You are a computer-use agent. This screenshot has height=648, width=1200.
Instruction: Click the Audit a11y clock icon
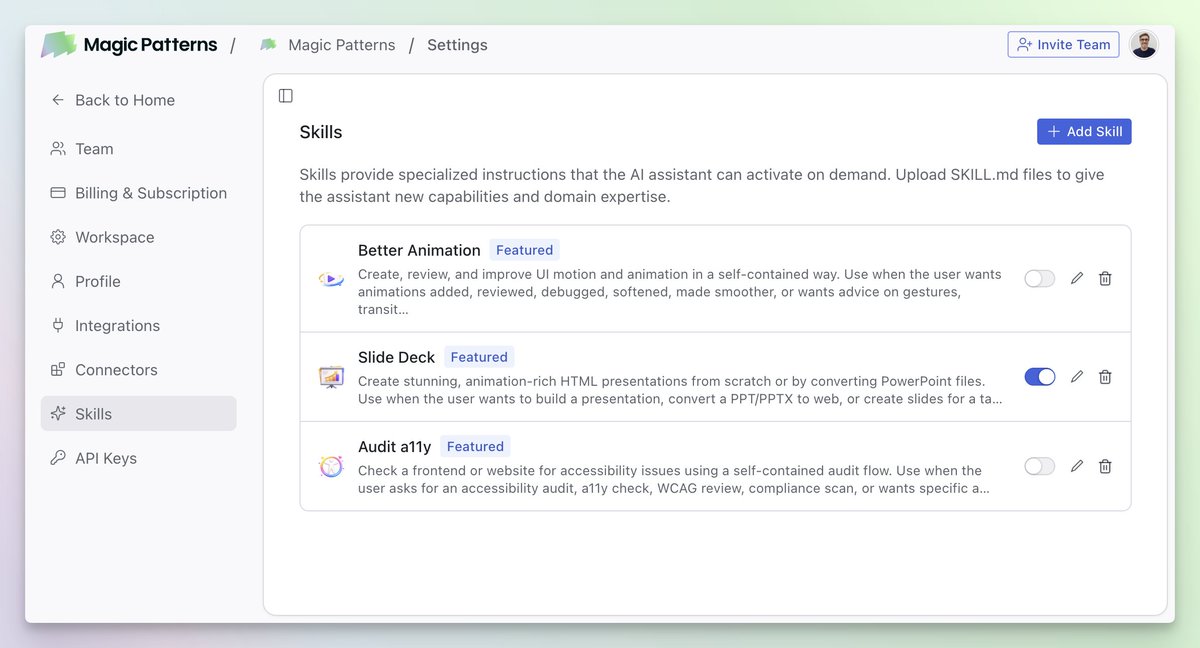(331, 467)
